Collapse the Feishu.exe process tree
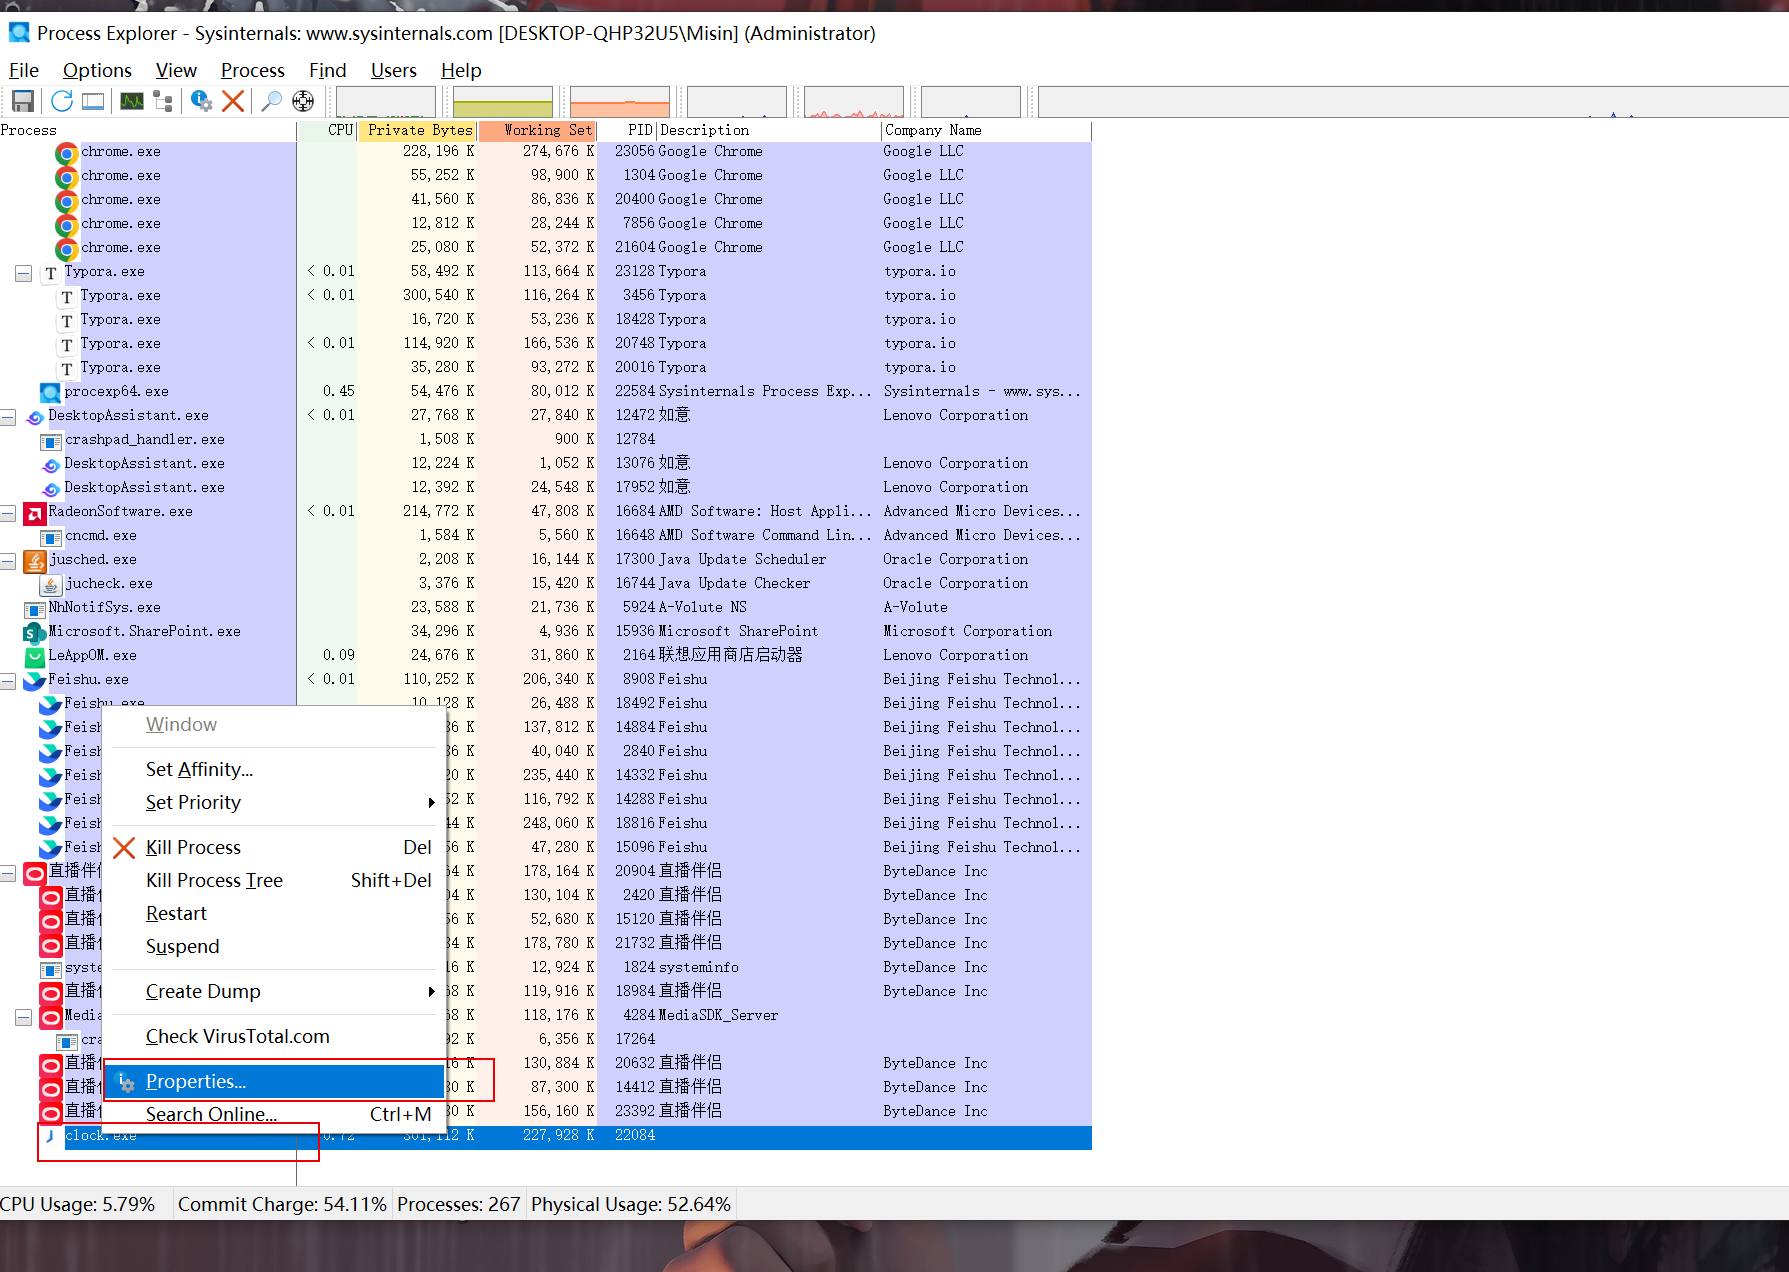The image size is (1789, 1272). [x=8, y=680]
